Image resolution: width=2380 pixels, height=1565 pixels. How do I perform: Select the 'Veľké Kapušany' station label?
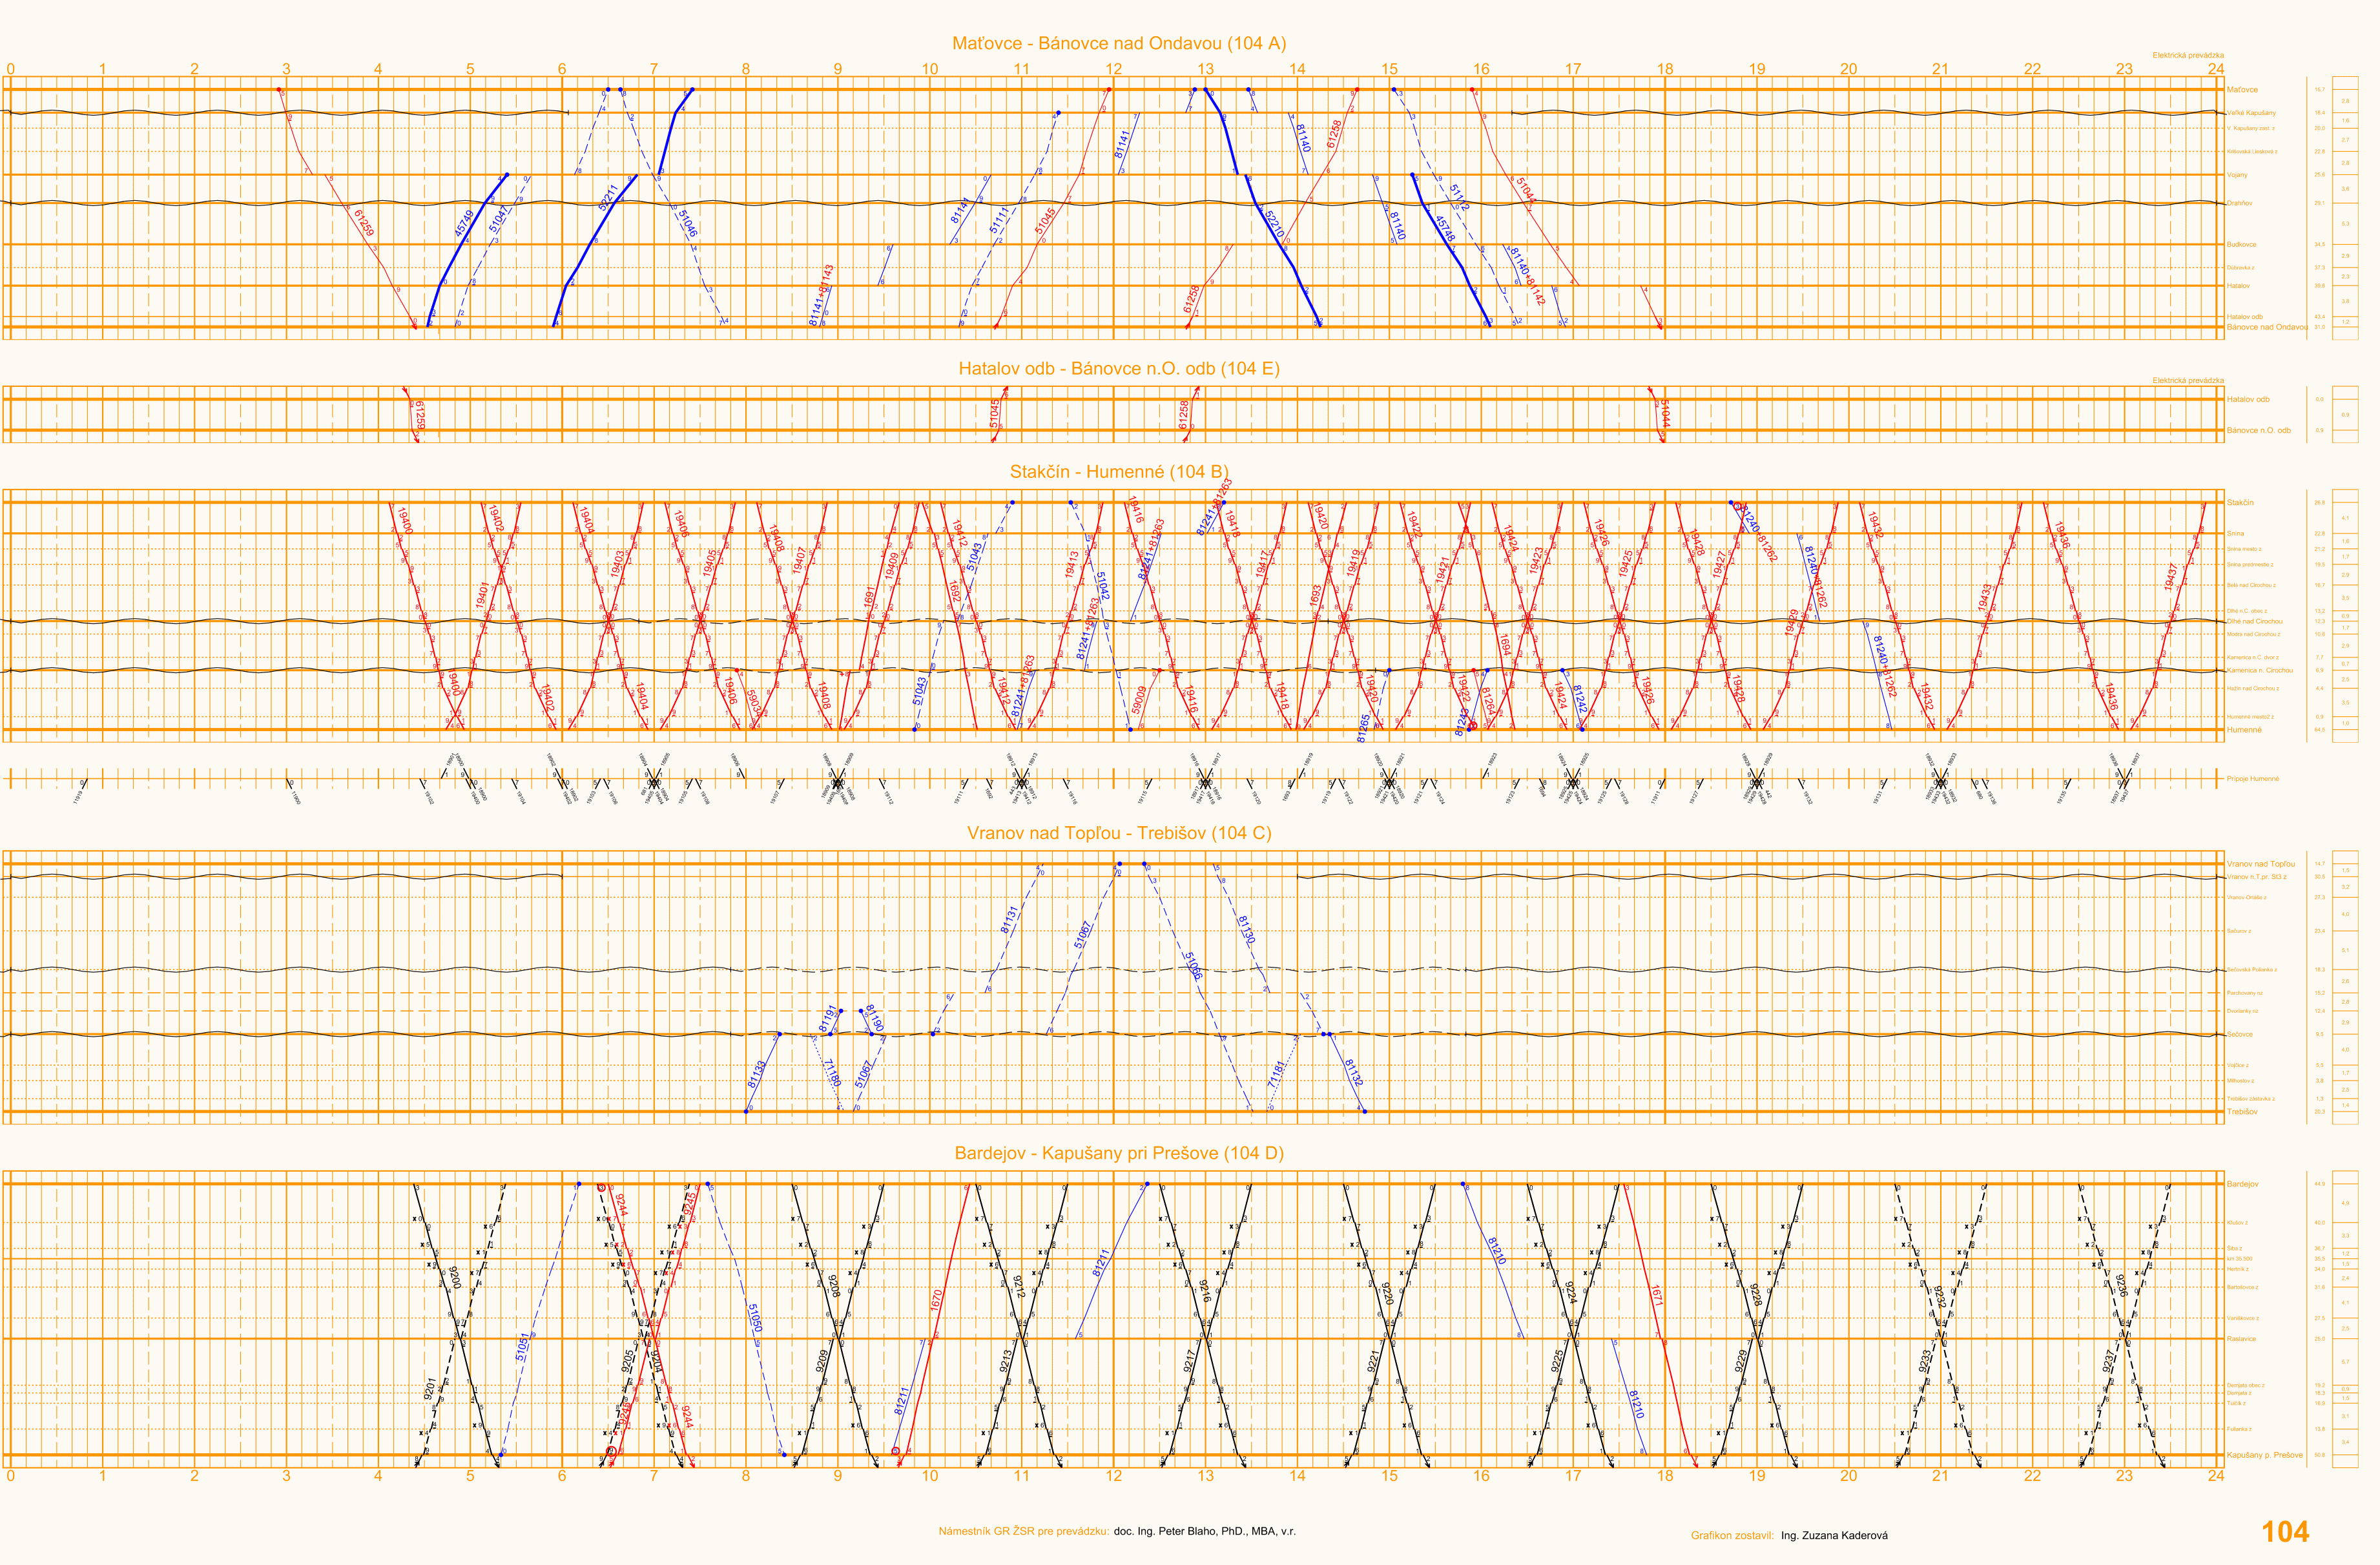coord(2251,113)
